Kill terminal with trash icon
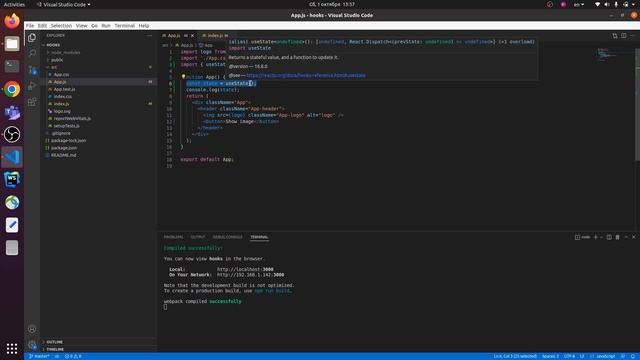This screenshot has height=360, width=640. point(618,237)
